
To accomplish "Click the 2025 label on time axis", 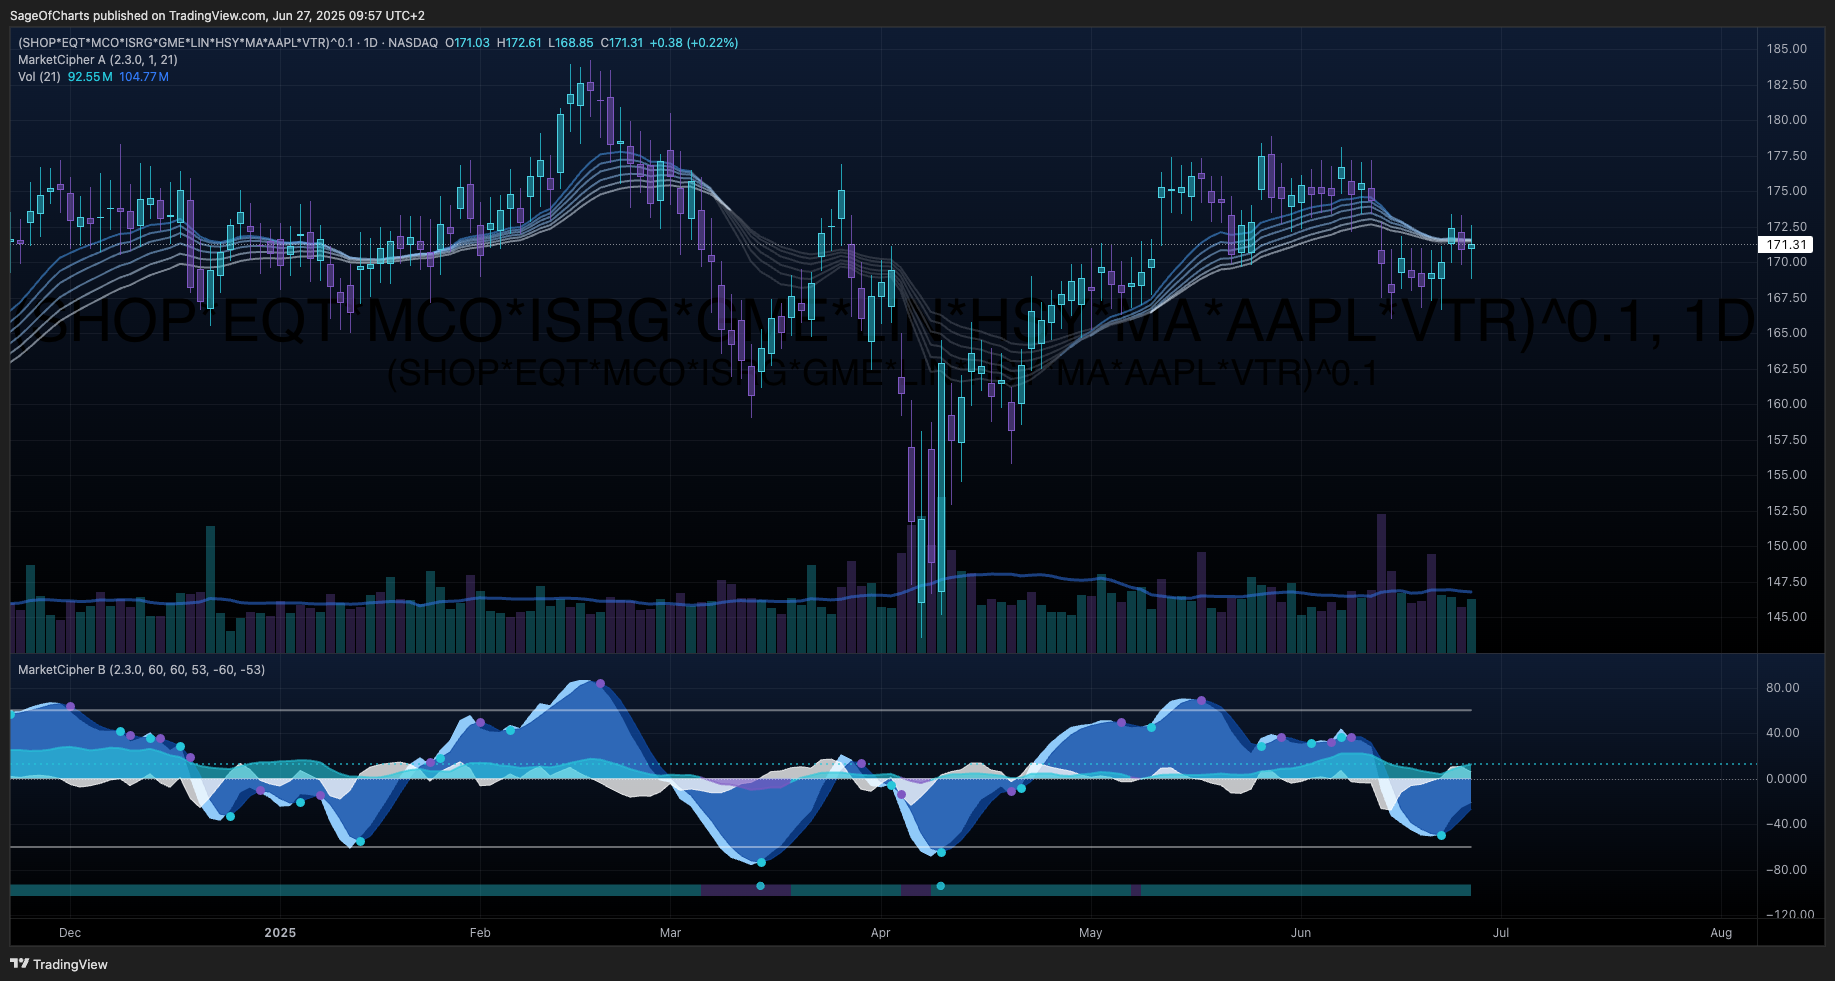I will coord(280,933).
